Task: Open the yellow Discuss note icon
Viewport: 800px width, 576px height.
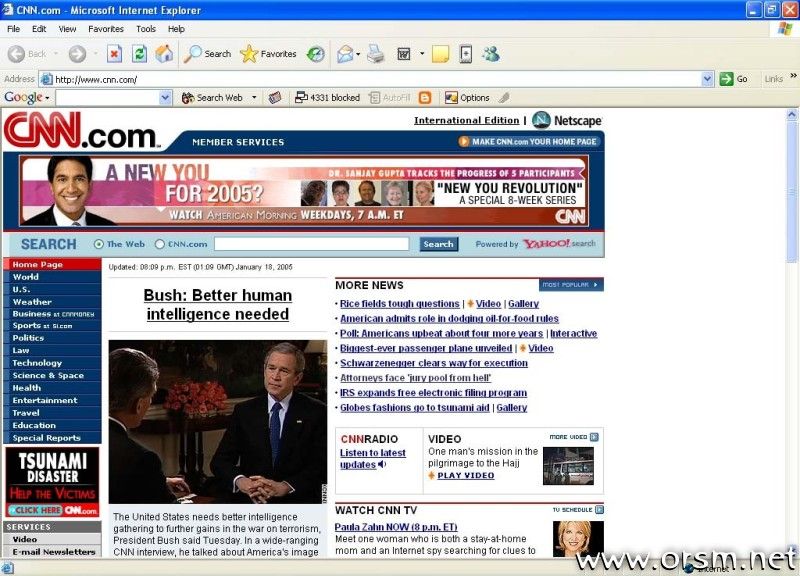Action: click(440, 54)
